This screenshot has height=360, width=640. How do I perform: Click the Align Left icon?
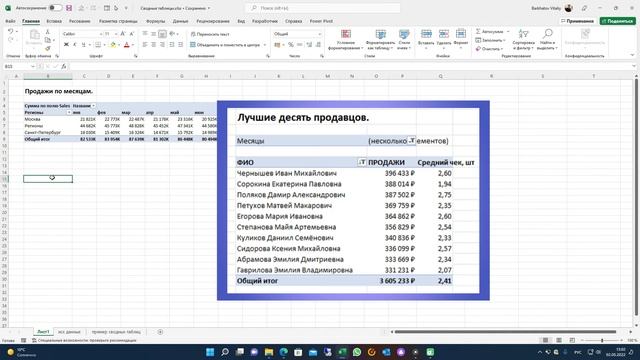tap(145, 44)
